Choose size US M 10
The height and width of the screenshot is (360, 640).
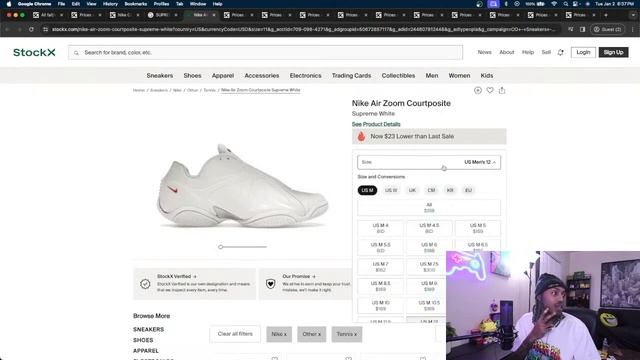click(x=380, y=306)
